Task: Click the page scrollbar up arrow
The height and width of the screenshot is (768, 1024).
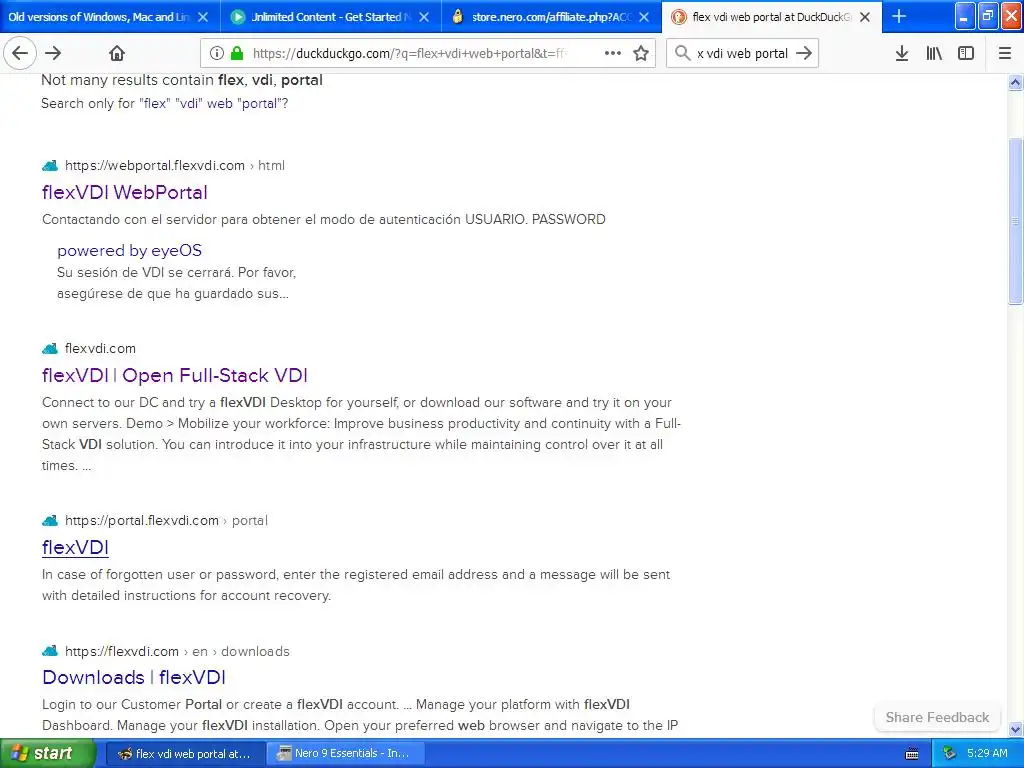Action: (x=1015, y=82)
